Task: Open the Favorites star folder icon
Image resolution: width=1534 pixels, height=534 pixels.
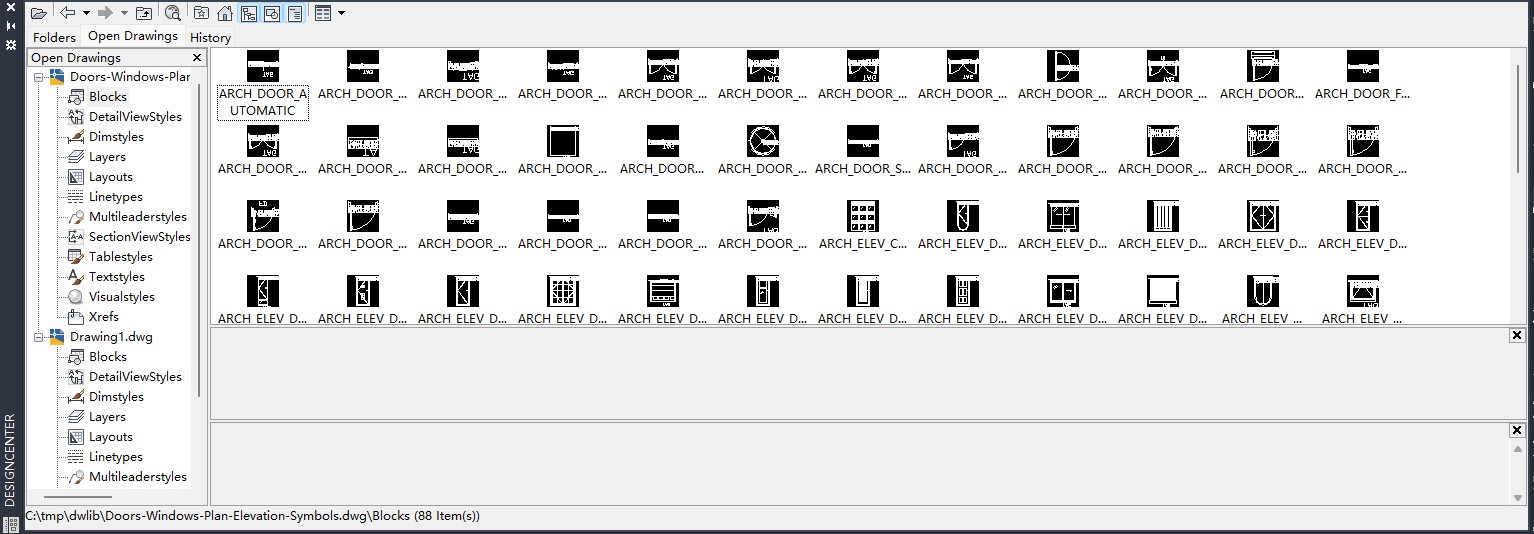Action: (202, 13)
